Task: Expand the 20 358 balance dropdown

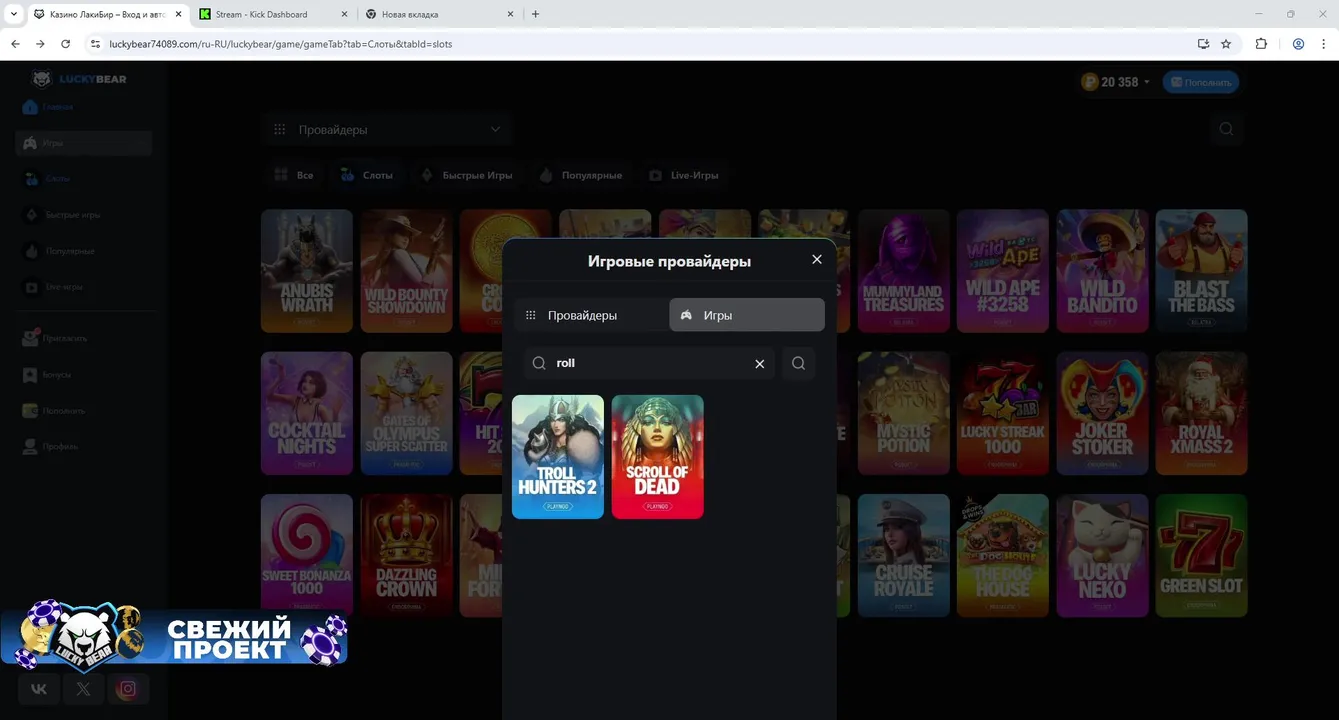Action: [1116, 82]
